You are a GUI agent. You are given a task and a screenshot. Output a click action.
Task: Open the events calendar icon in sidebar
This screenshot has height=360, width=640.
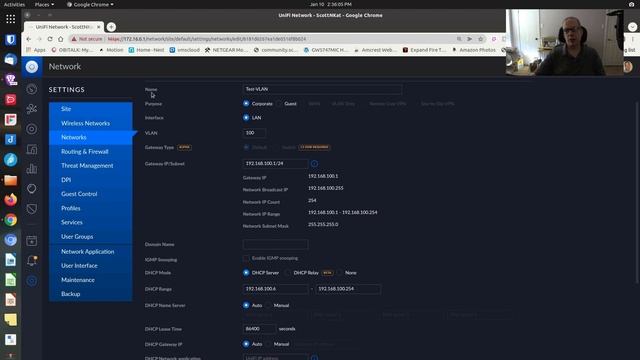(x=32, y=241)
